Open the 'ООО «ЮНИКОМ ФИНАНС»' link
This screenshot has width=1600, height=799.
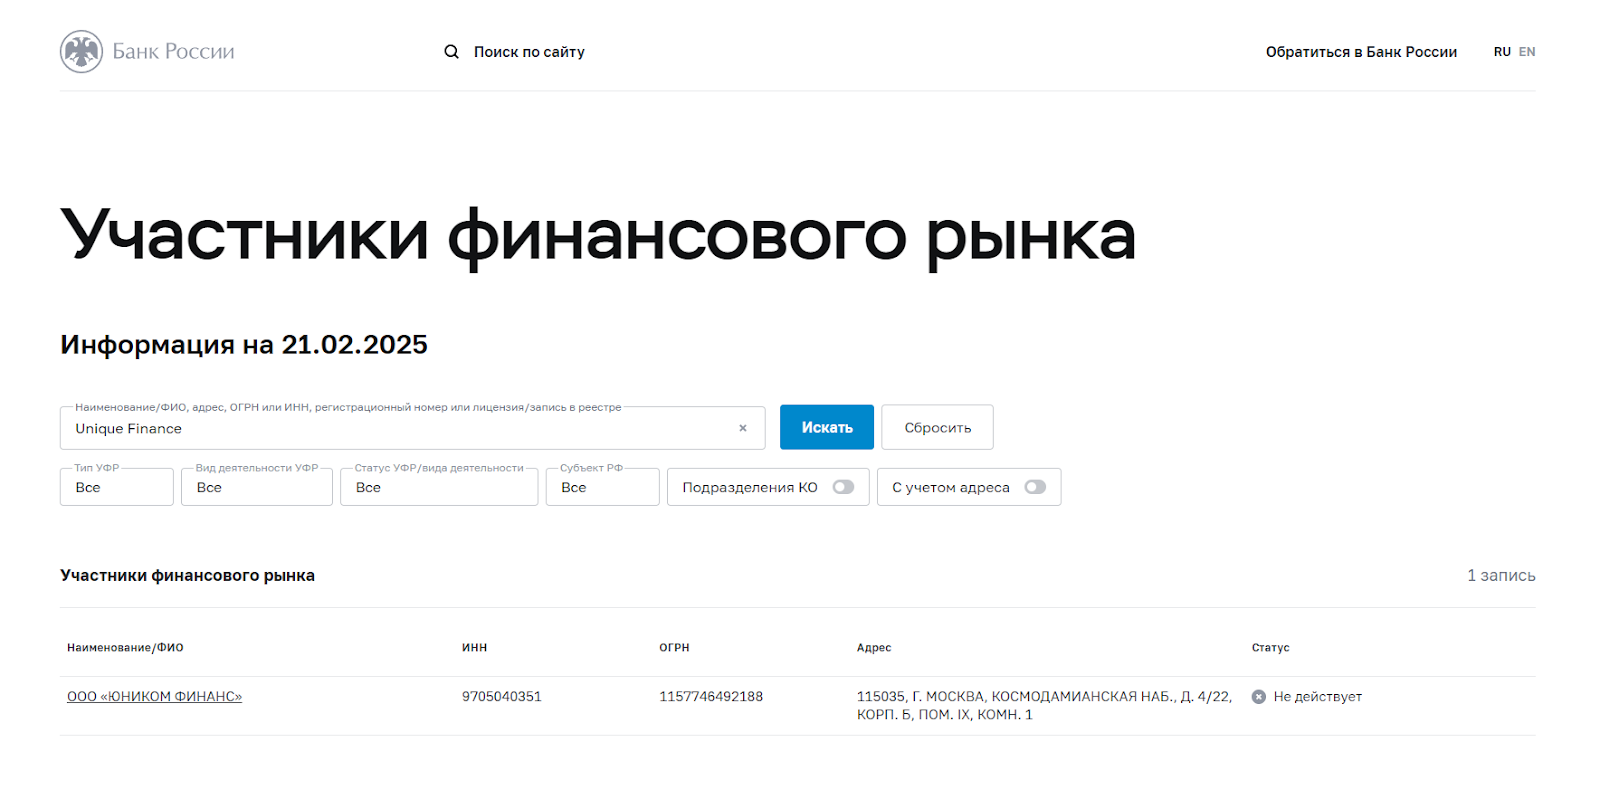click(155, 697)
